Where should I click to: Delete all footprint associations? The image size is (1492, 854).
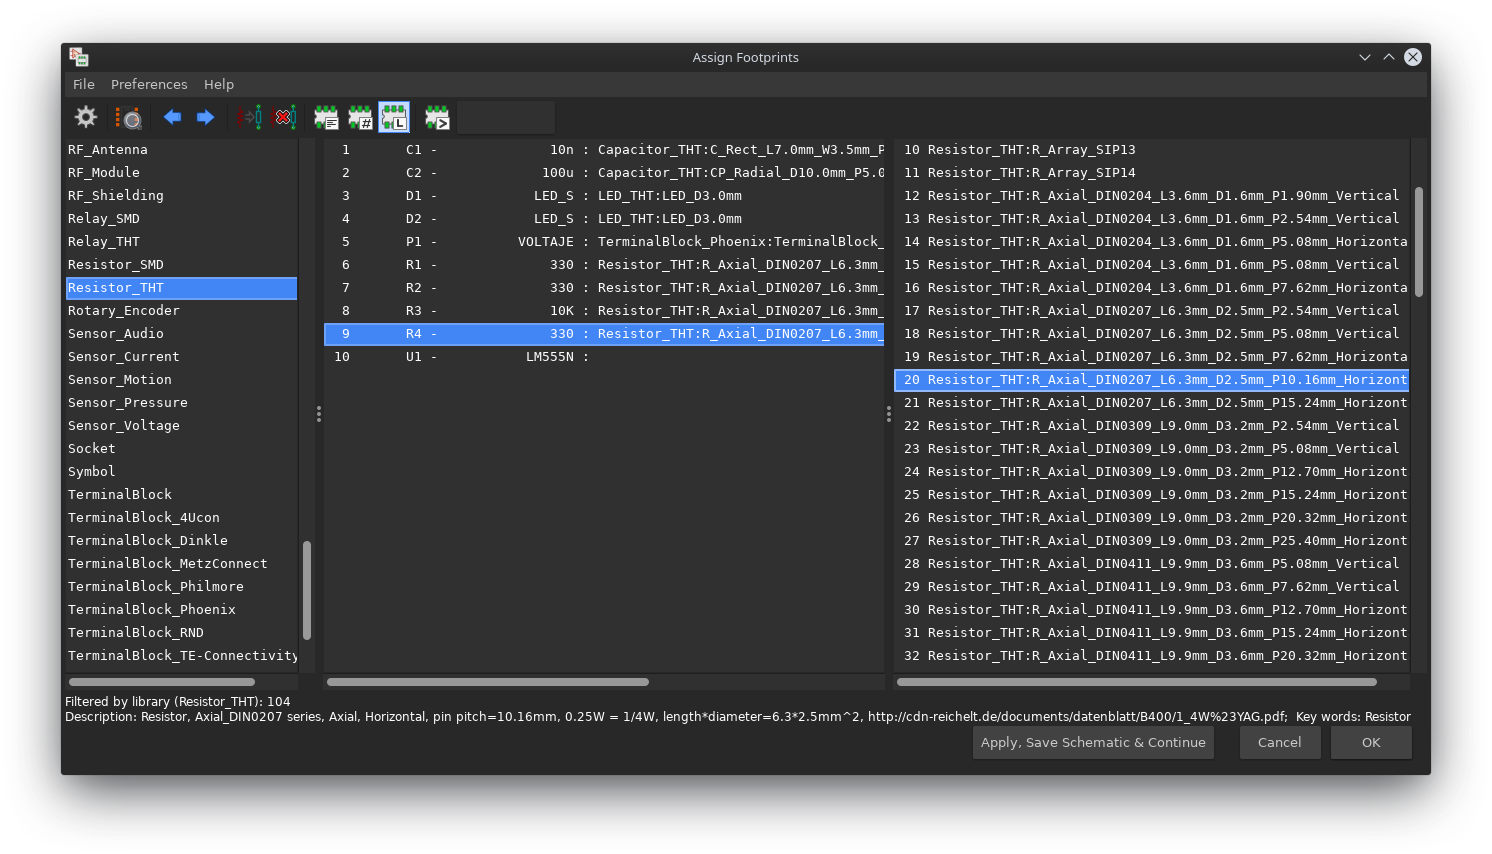[x=284, y=117]
